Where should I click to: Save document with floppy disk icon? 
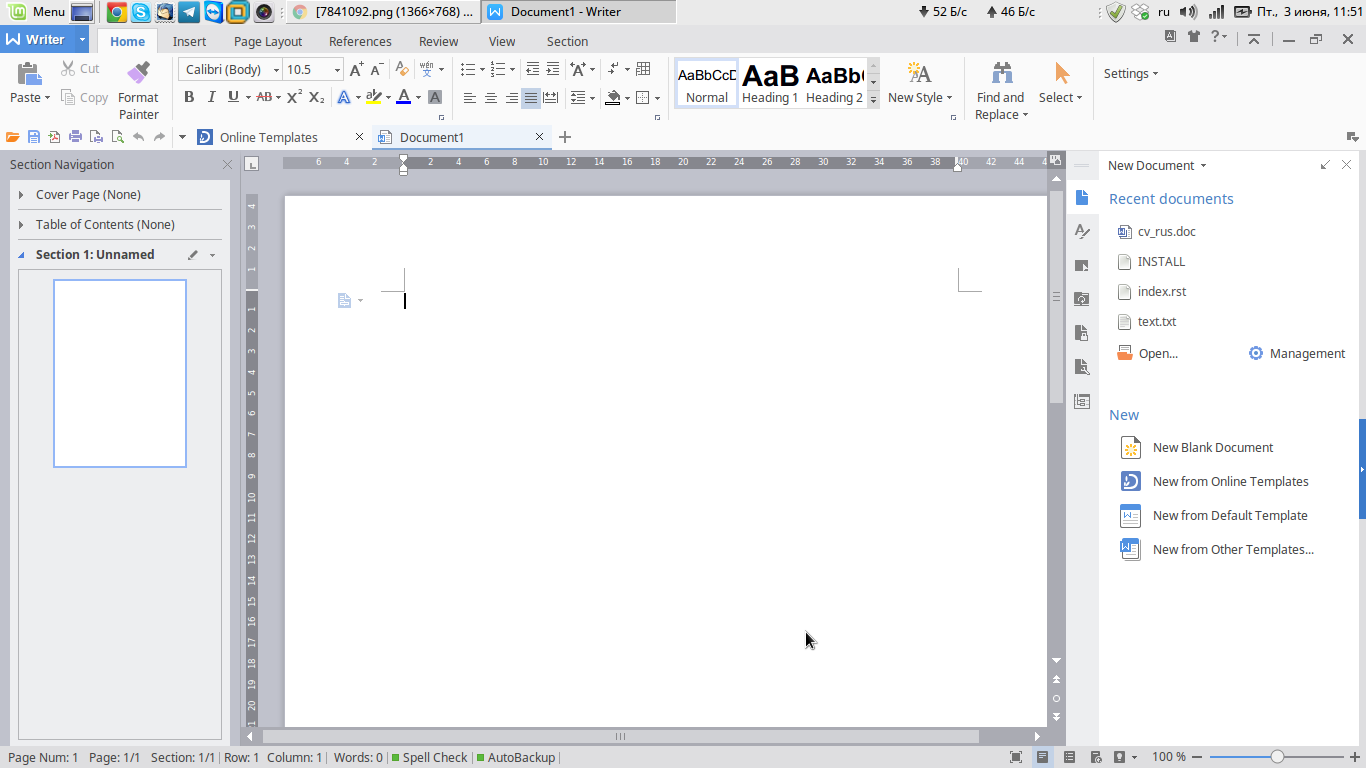click(x=34, y=137)
